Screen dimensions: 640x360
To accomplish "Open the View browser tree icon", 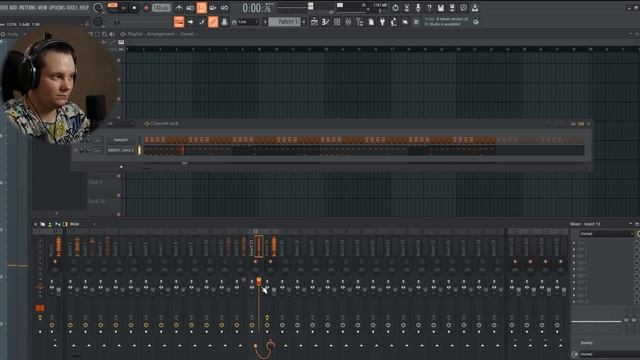I will coord(360,22).
